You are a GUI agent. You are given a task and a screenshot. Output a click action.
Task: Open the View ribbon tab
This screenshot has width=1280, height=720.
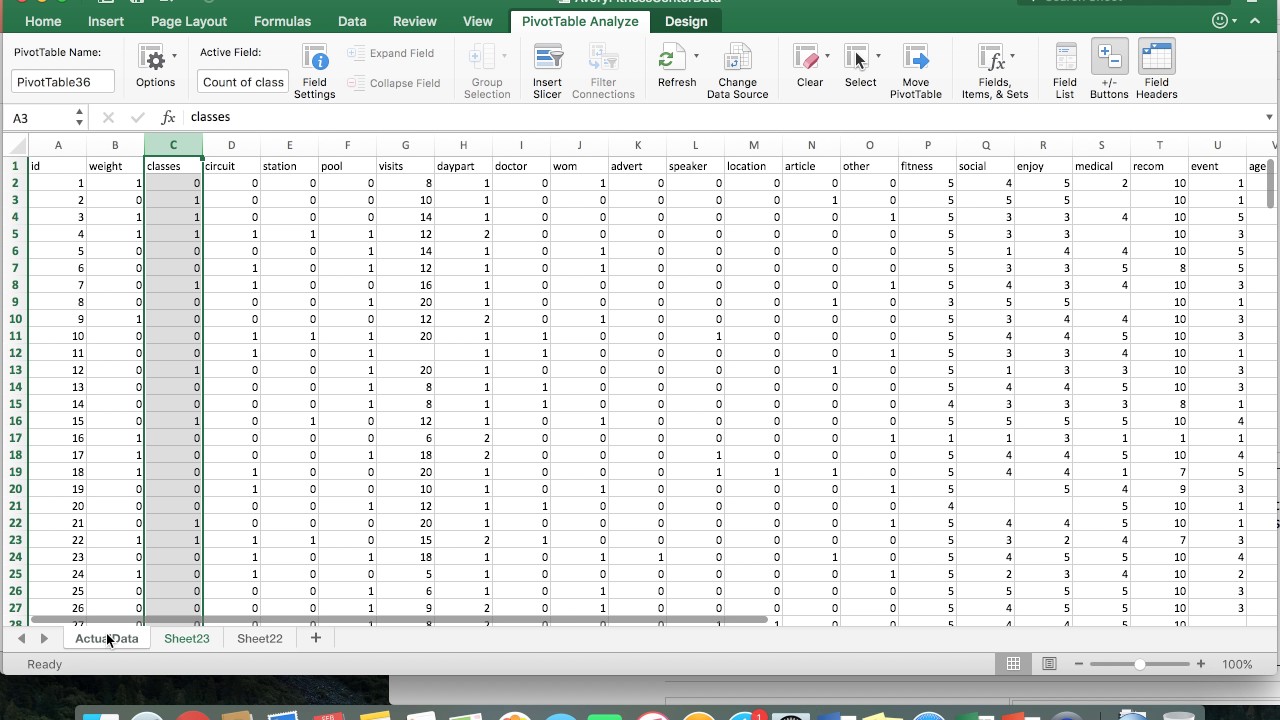[478, 21]
